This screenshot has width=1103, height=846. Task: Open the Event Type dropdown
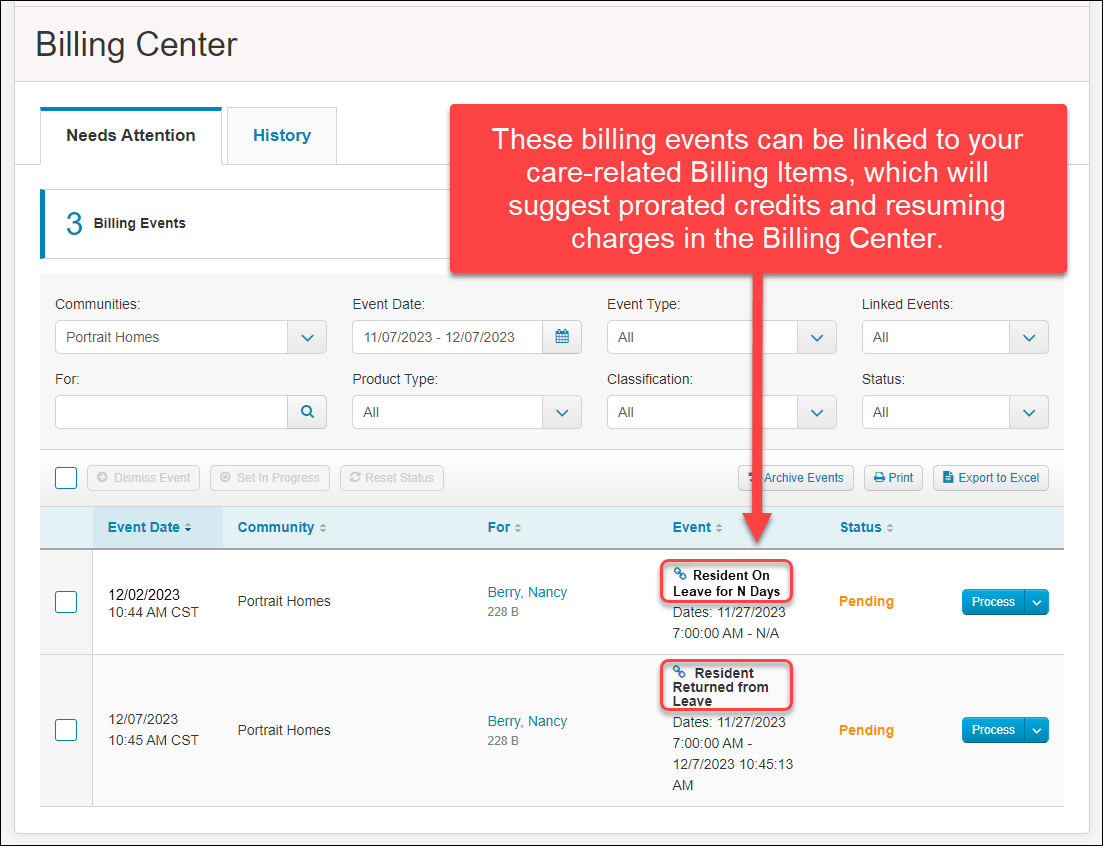(x=816, y=337)
